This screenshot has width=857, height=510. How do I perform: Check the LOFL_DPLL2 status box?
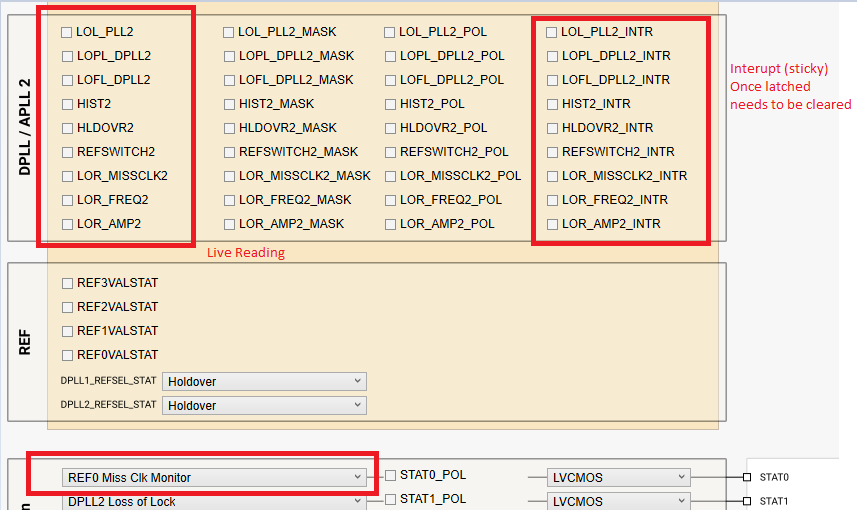coord(67,80)
